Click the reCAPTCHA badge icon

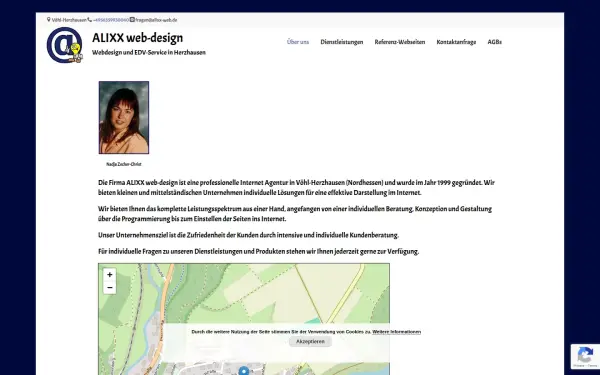585,356
